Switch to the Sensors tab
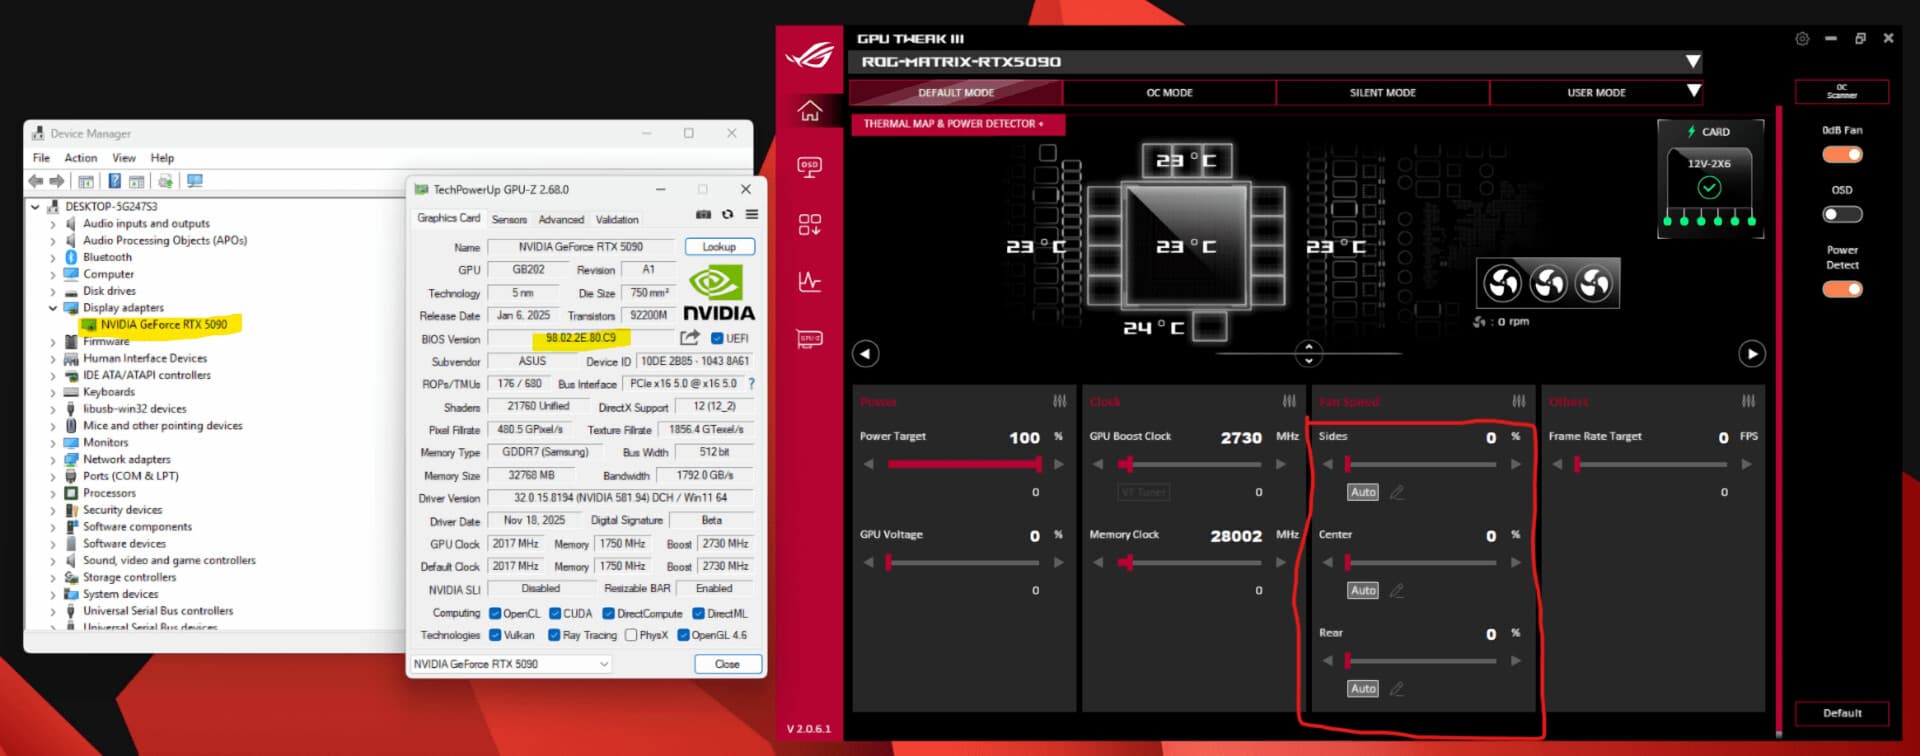 [509, 219]
